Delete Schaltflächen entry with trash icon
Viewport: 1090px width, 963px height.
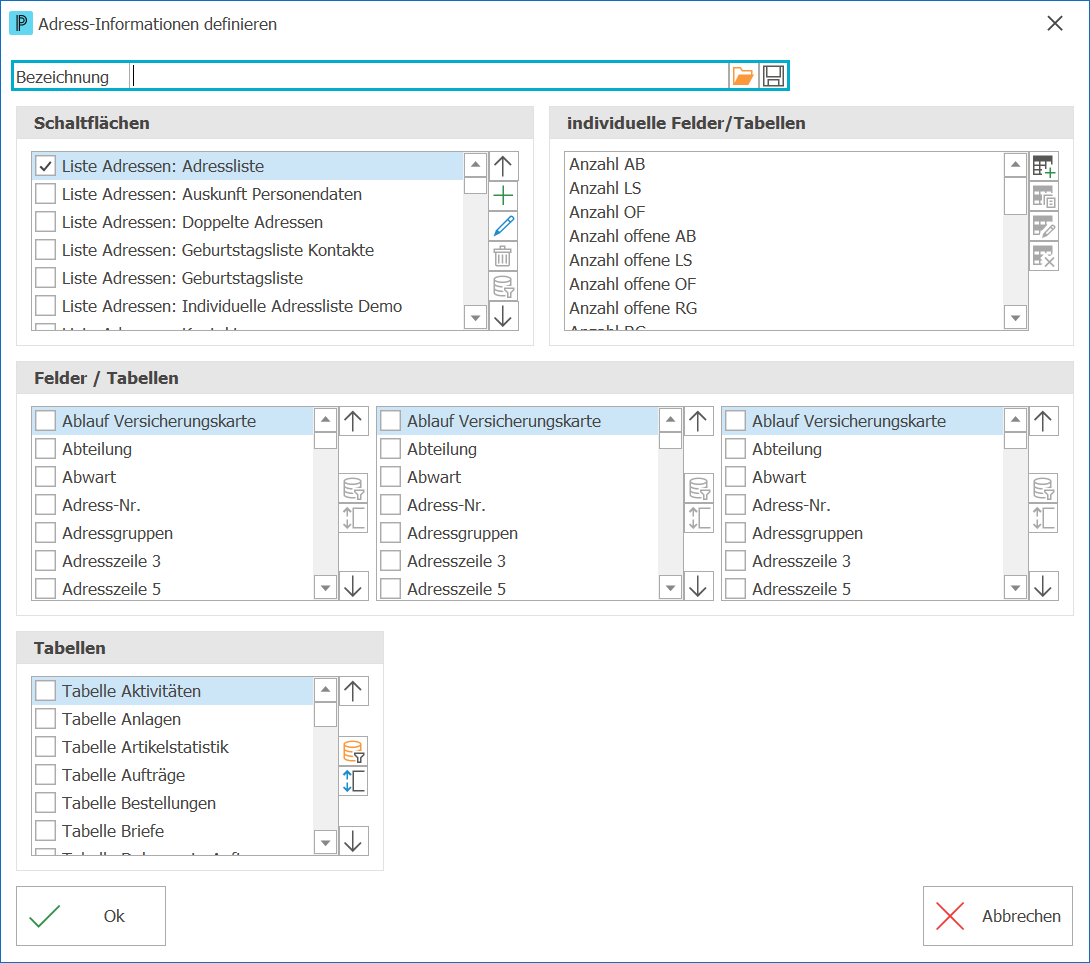[503, 256]
